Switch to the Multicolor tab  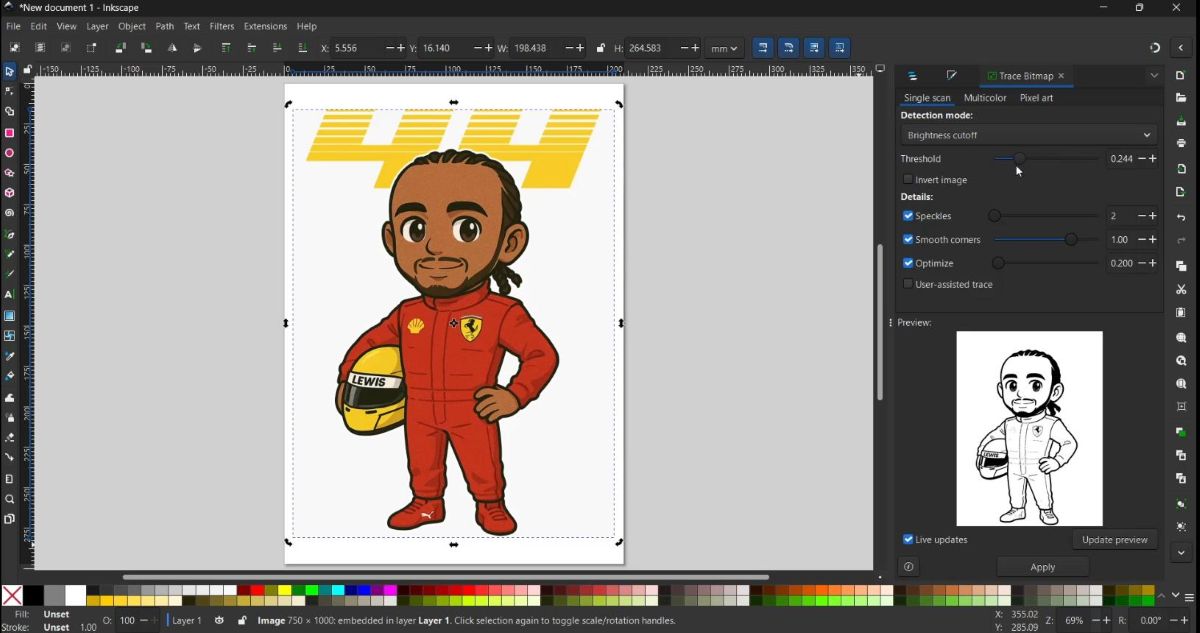986,98
